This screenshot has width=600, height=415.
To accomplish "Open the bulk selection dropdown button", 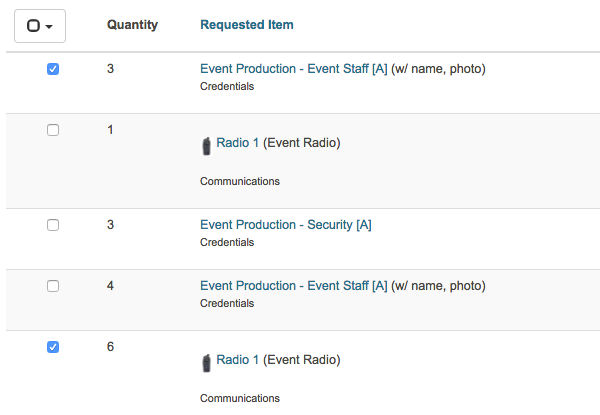I will (x=40, y=26).
